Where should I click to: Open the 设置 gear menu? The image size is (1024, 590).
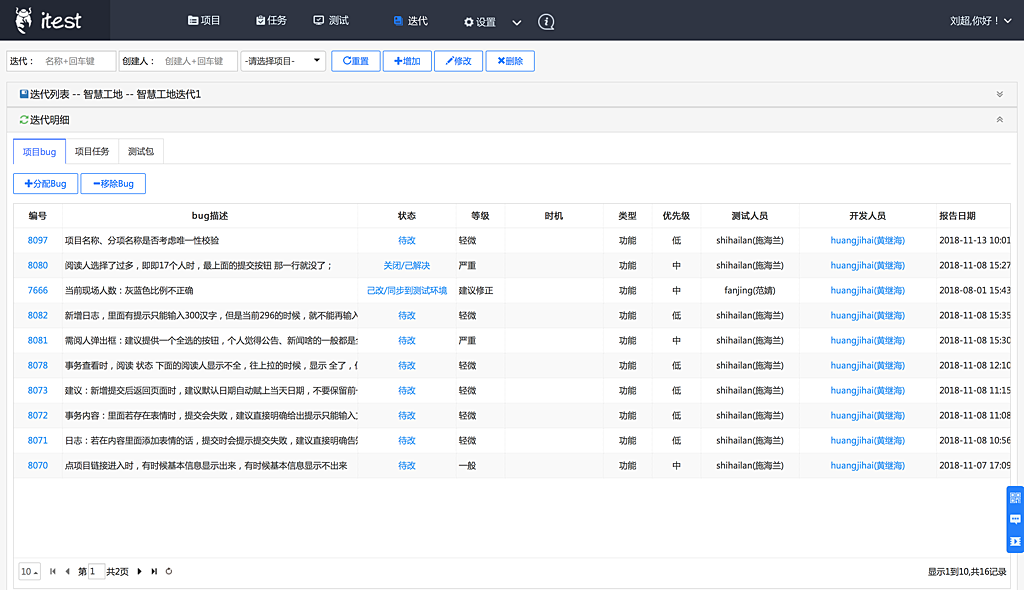(x=480, y=22)
